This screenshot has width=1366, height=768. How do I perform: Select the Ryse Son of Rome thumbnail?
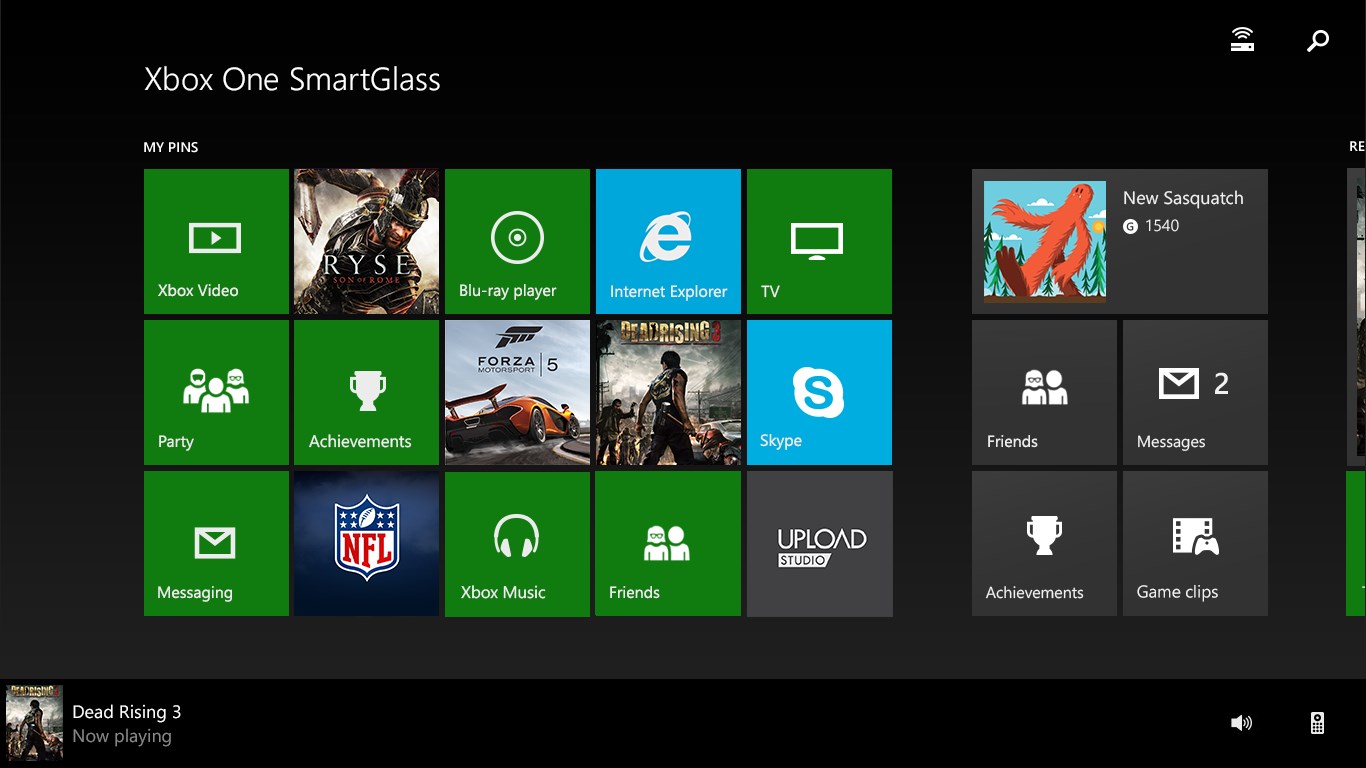366,241
